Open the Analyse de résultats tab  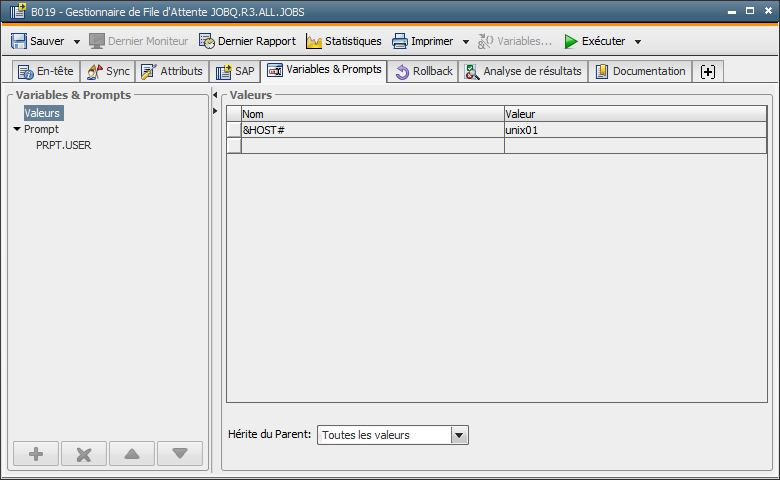pos(523,72)
